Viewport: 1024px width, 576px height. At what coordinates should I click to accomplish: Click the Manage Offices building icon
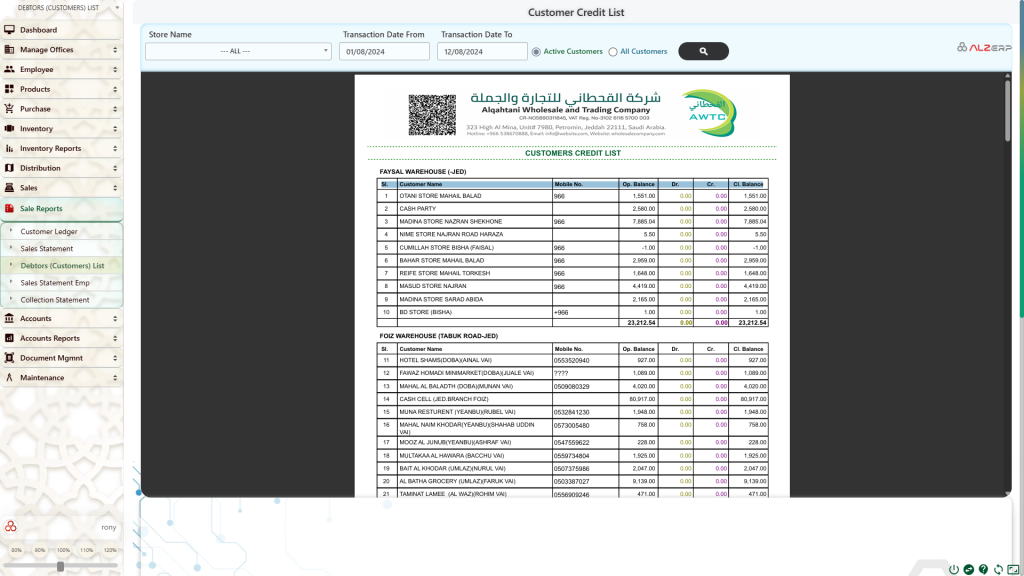point(9,50)
